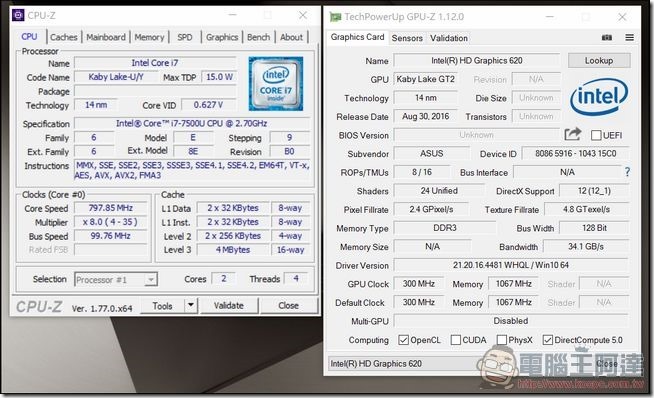Click the GPU-Z screenshot camera icon

(607, 38)
